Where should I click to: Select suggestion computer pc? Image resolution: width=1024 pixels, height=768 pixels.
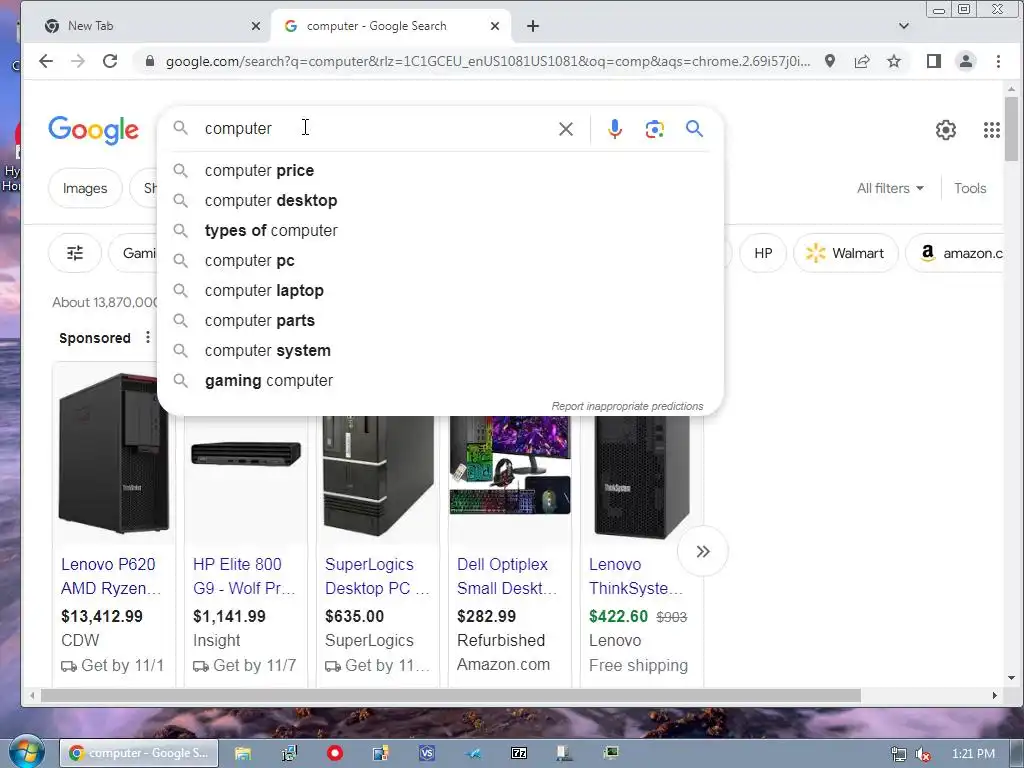[x=440, y=261]
